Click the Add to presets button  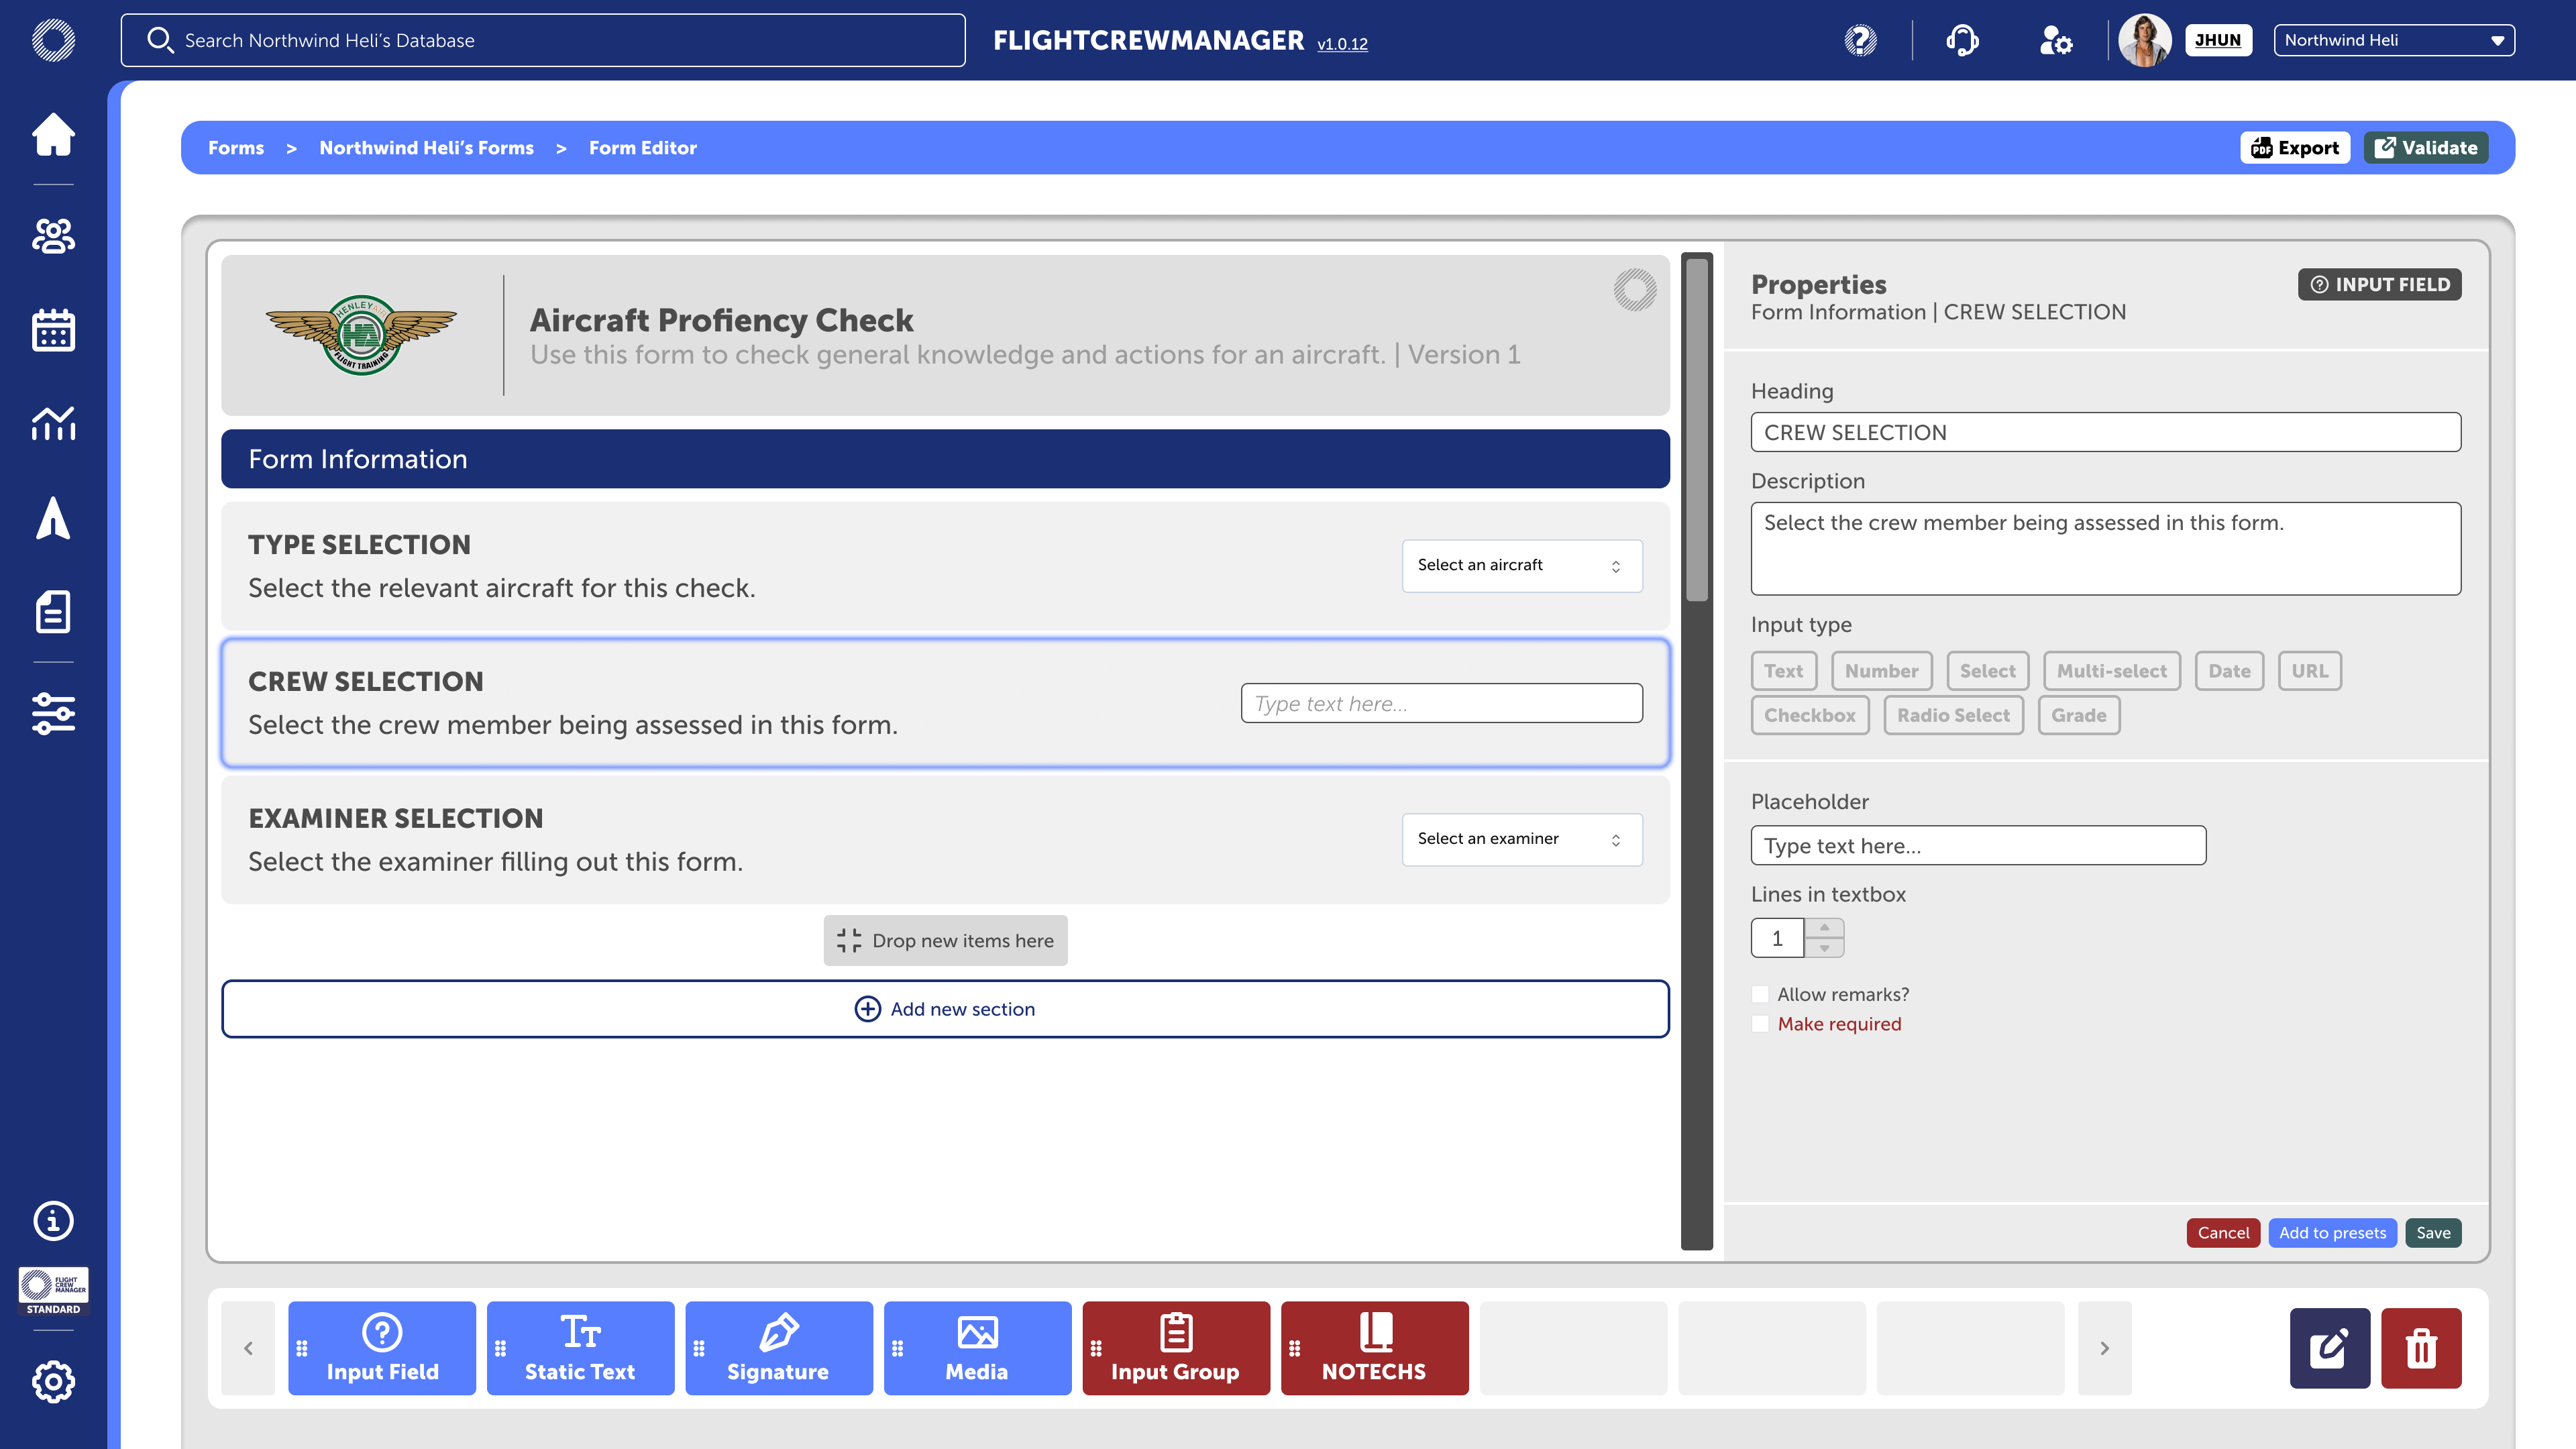(x=2332, y=1233)
